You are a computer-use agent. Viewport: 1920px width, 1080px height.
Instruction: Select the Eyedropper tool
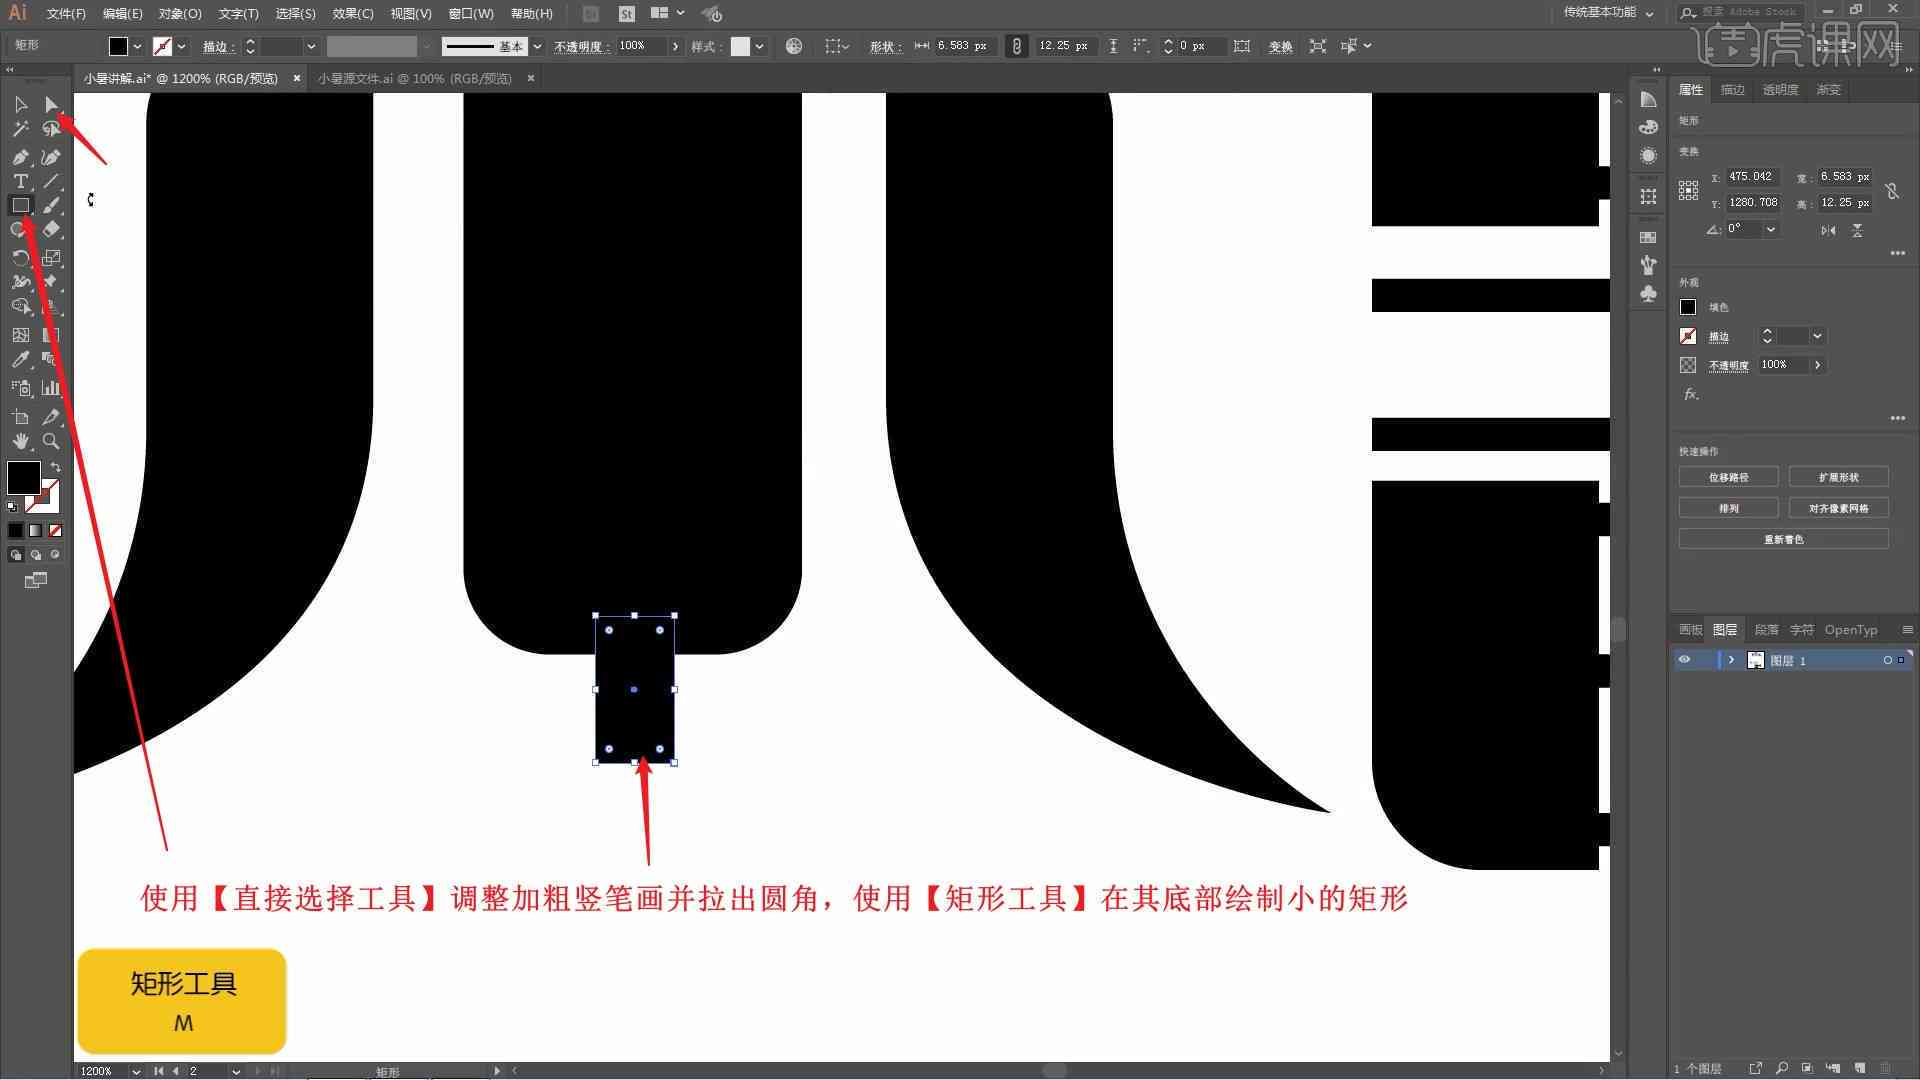point(18,360)
